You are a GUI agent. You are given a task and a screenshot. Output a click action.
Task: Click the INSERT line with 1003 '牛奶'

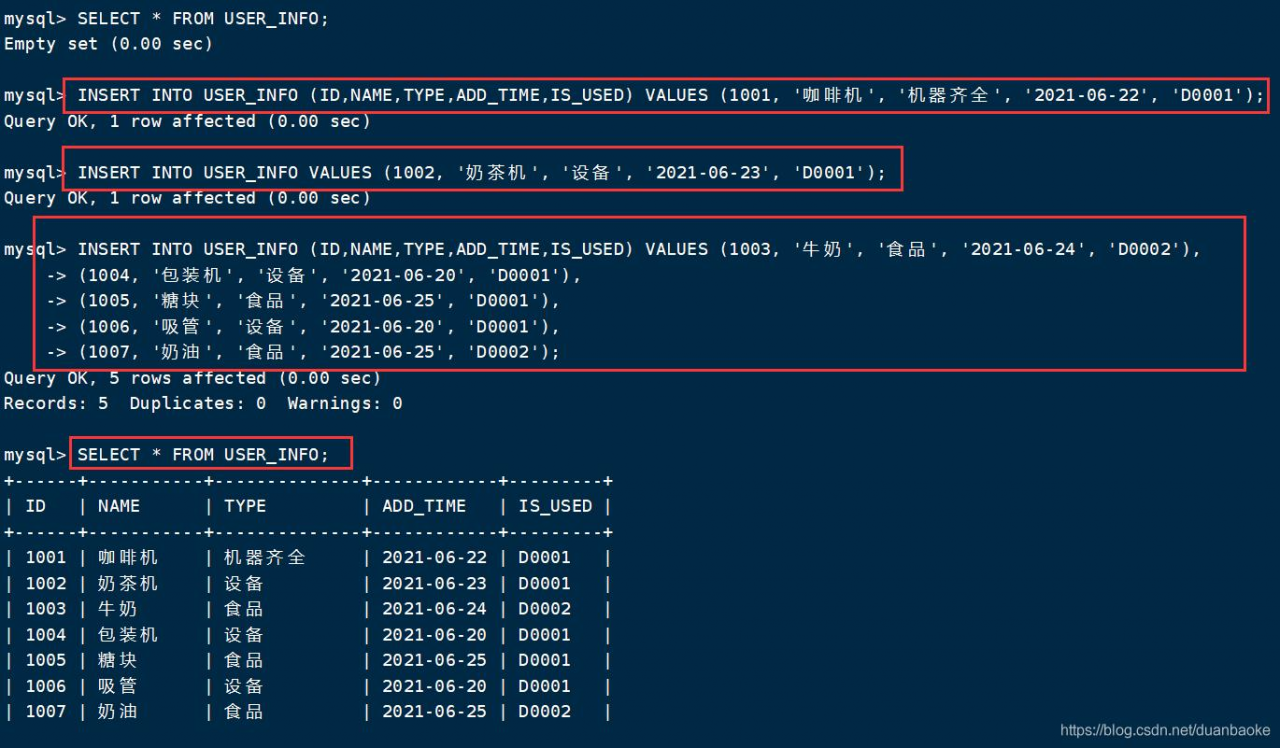639,249
